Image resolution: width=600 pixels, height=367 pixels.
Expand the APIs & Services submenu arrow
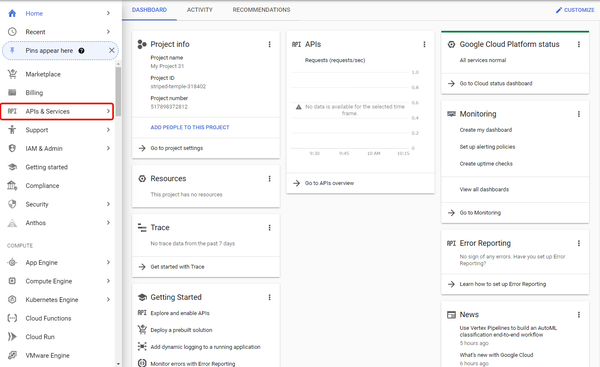pos(108,111)
